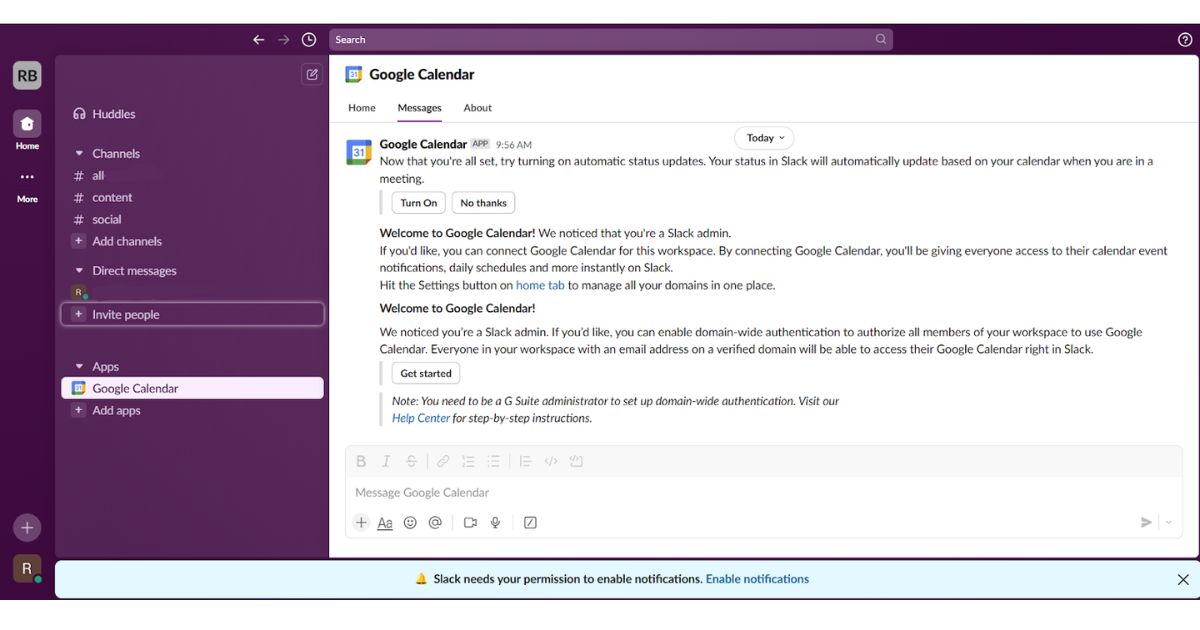Viewport: 1200px width, 630px height.
Task: Click the Search field
Action: point(611,40)
